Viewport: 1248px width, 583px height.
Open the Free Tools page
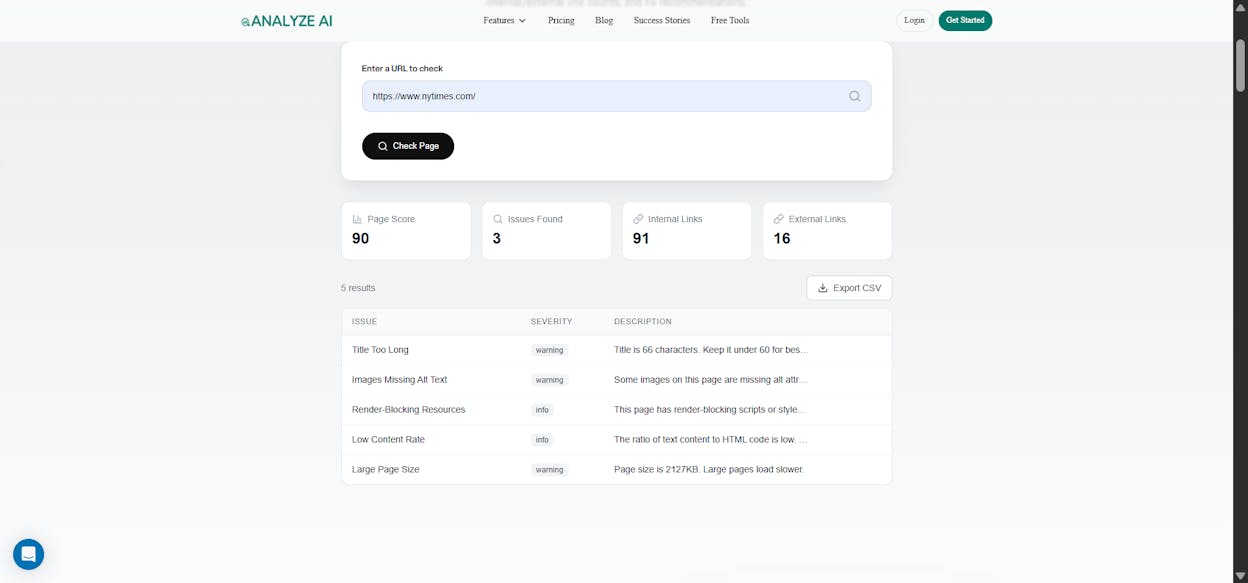(730, 20)
